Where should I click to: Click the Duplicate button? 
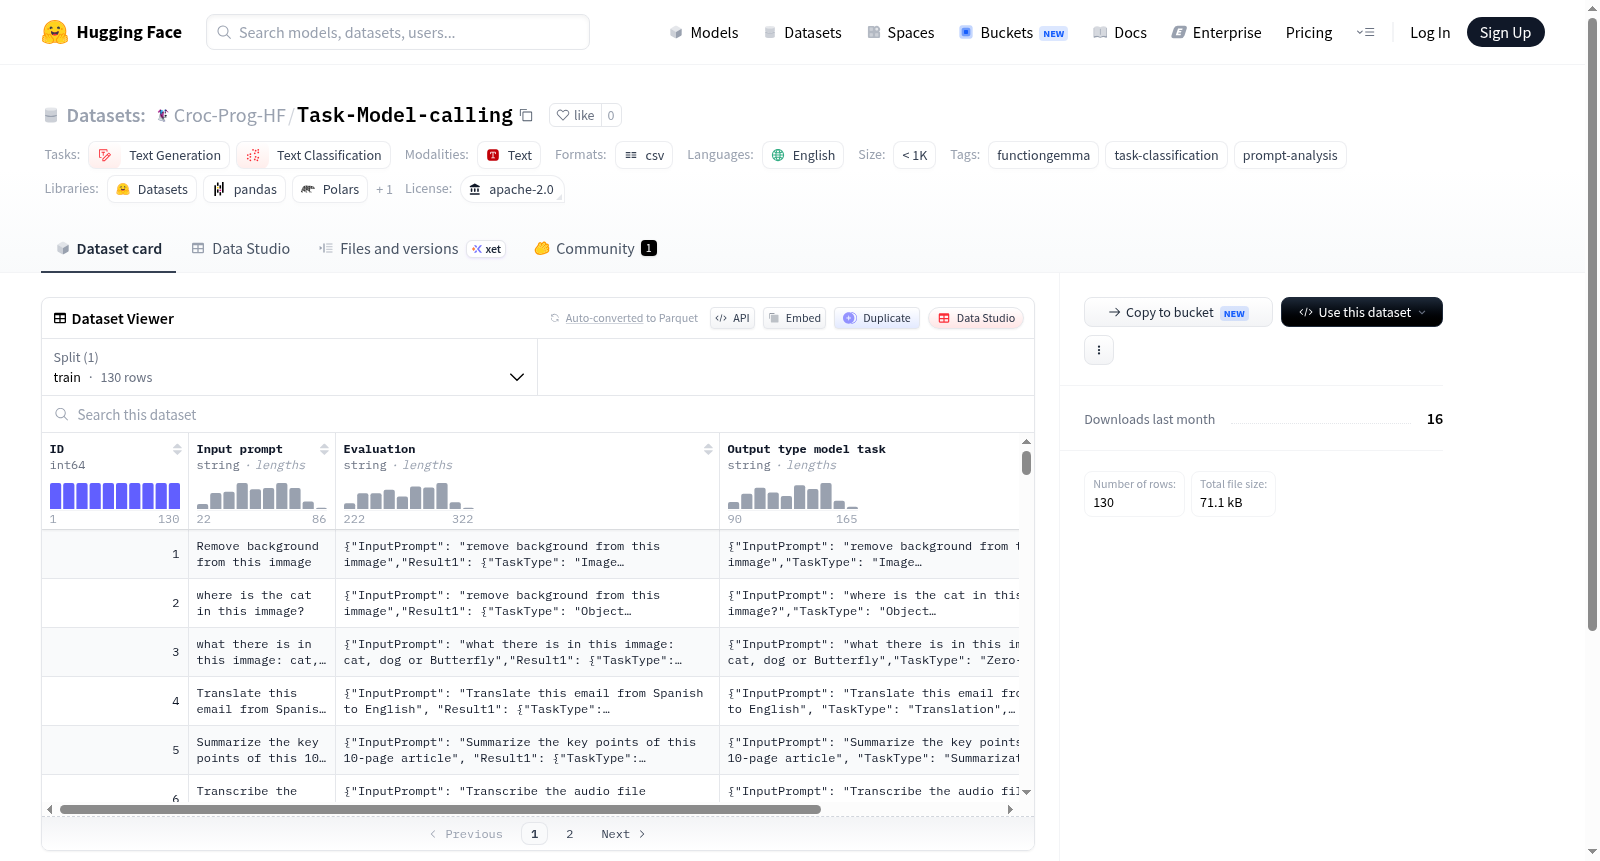[x=877, y=318]
